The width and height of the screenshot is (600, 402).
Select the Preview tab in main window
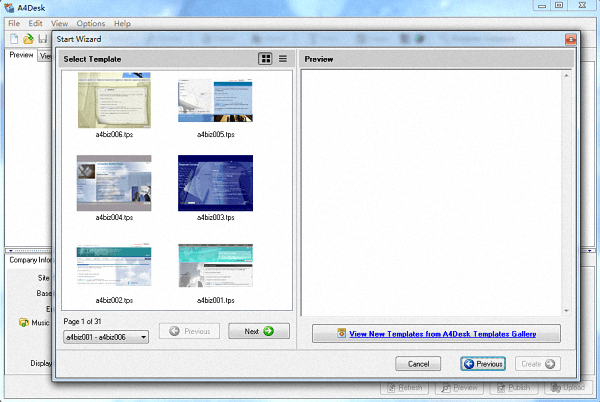click(21, 56)
